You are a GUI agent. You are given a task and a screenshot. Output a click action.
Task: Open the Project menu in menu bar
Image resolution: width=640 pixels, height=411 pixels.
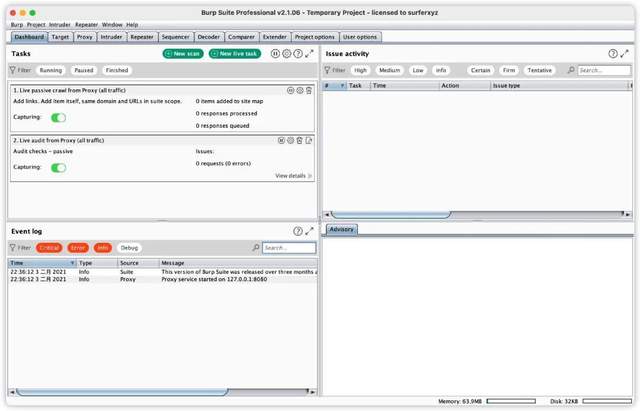[36, 24]
